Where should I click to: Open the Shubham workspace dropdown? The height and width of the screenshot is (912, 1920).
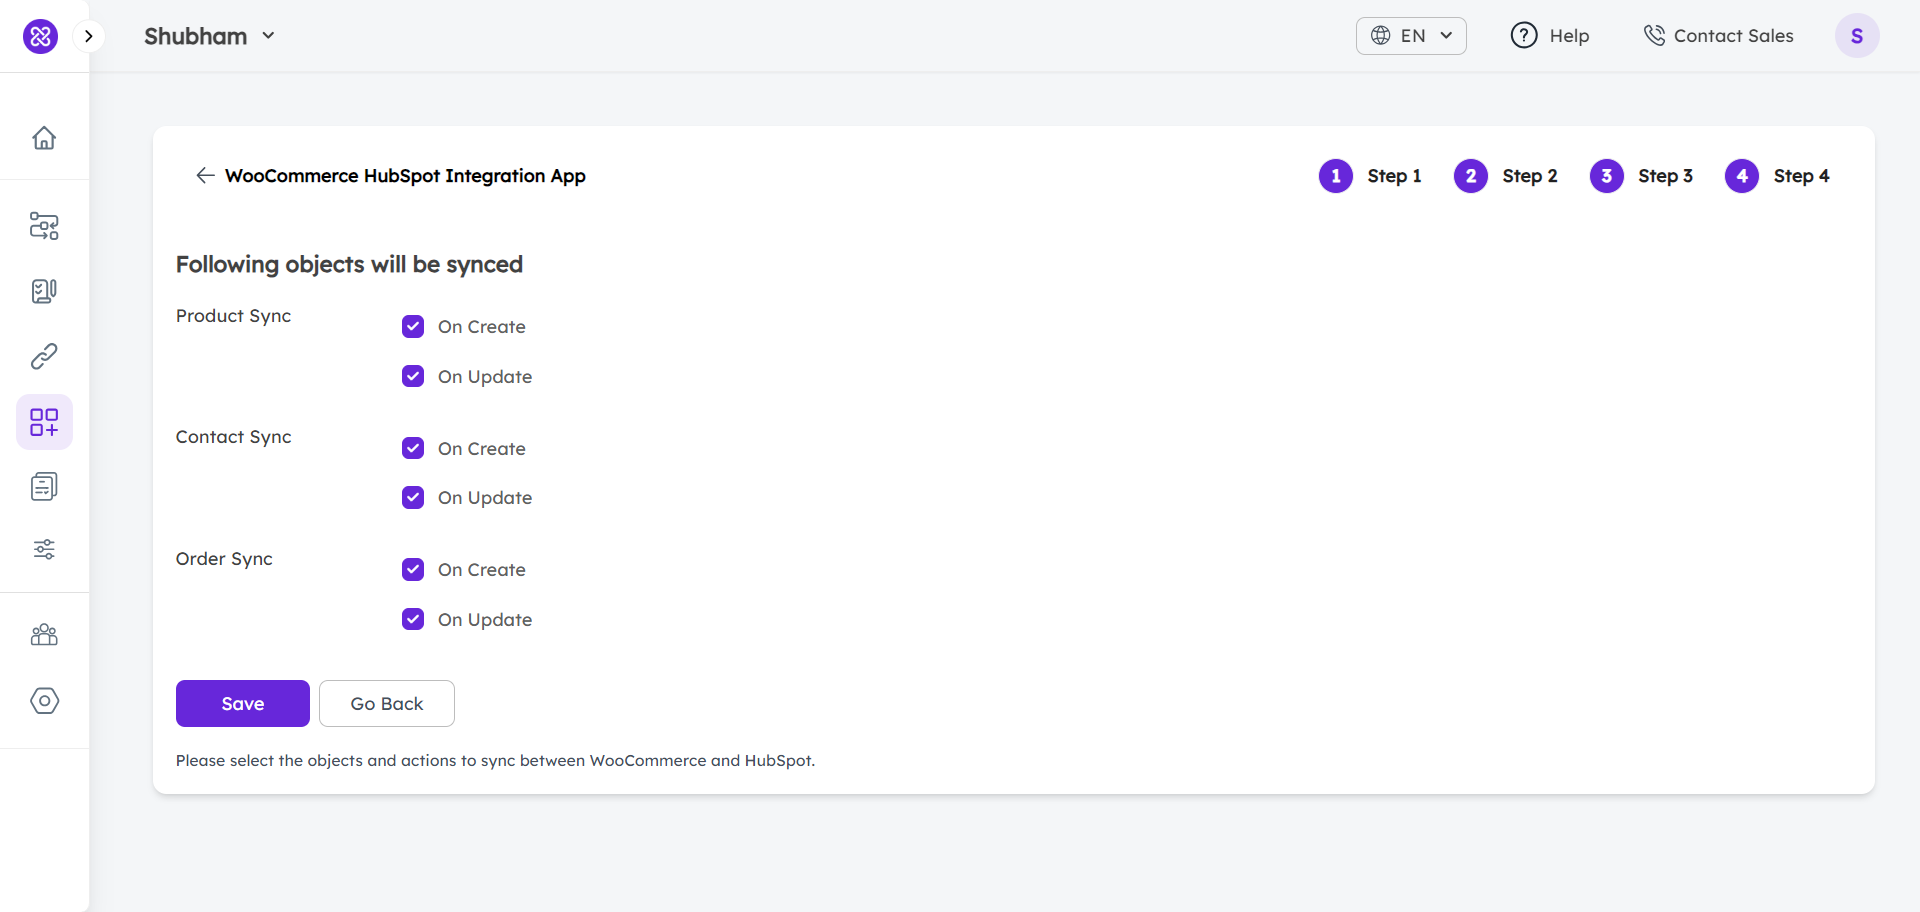[x=210, y=36]
